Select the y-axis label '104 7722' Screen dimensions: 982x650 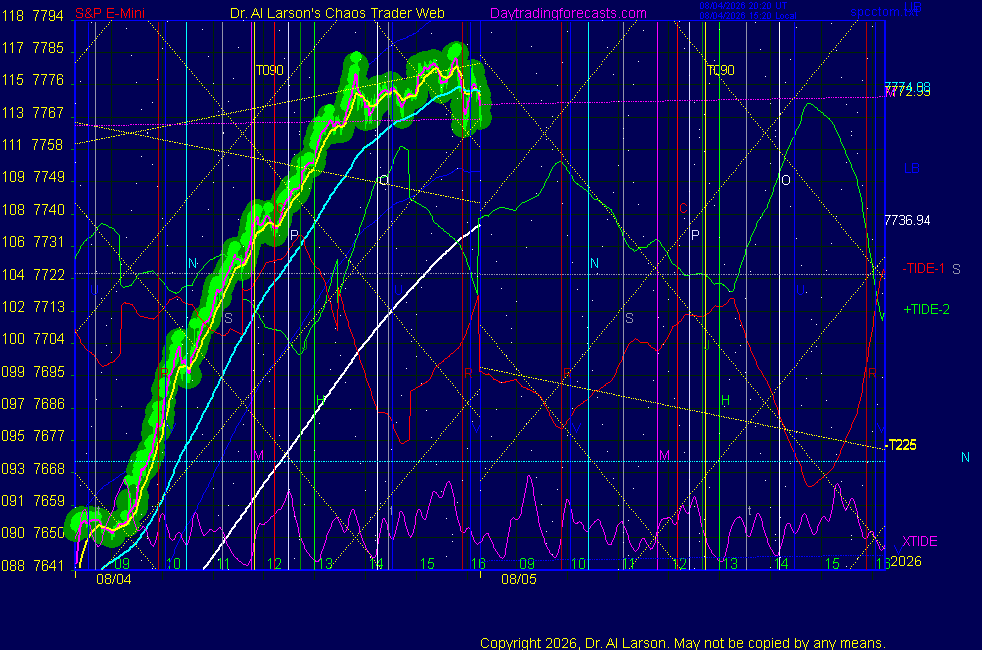coord(32,274)
